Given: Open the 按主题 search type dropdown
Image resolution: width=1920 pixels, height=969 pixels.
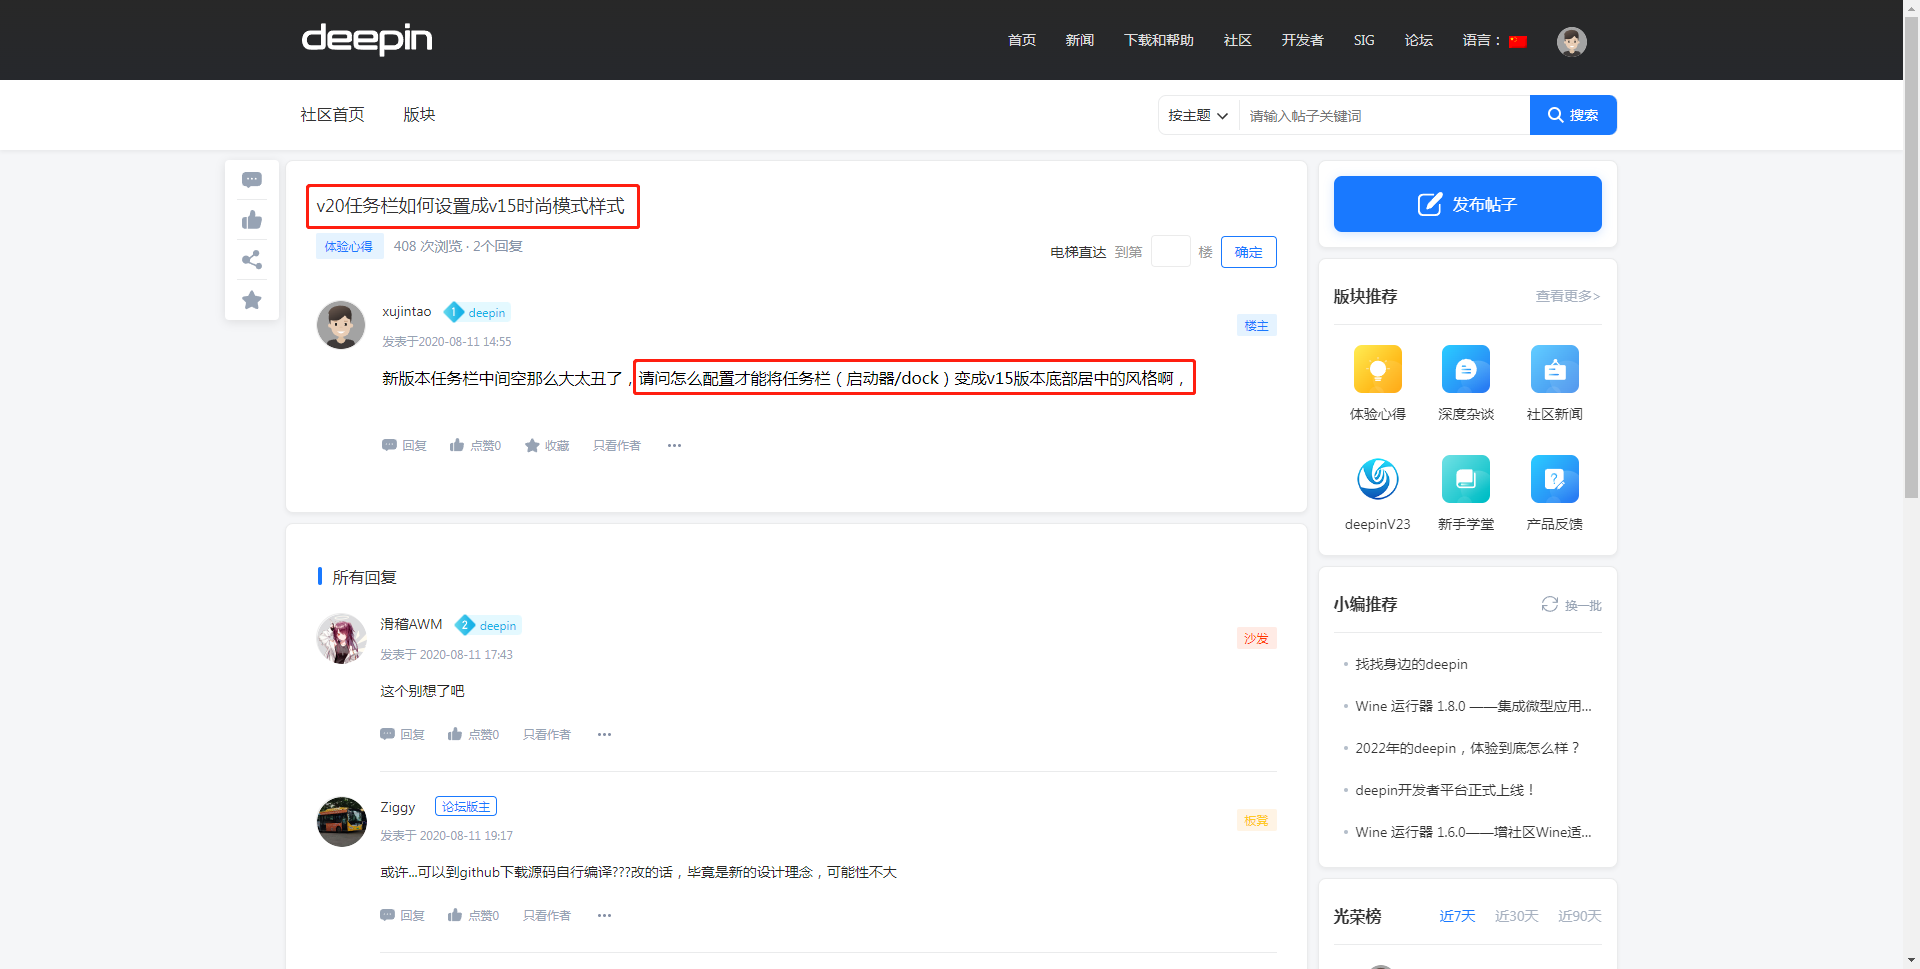Looking at the screenshot, I should click(x=1199, y=115).
